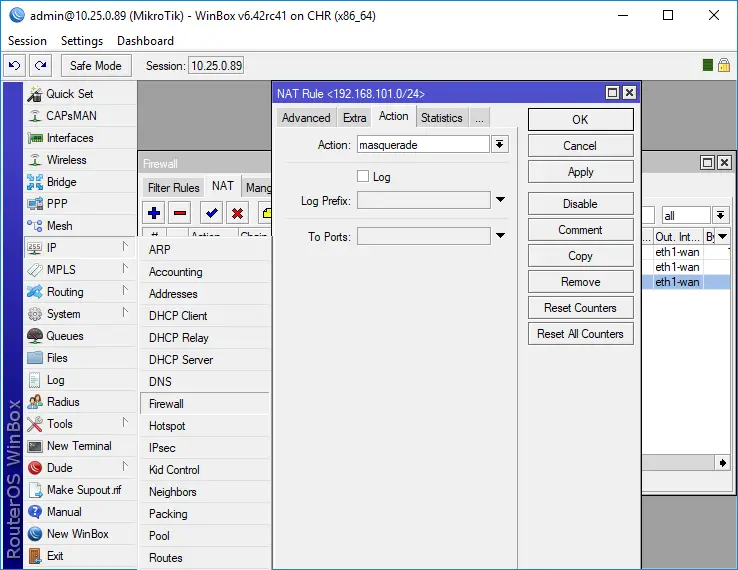Expand the IP submenu

point(125,247)
